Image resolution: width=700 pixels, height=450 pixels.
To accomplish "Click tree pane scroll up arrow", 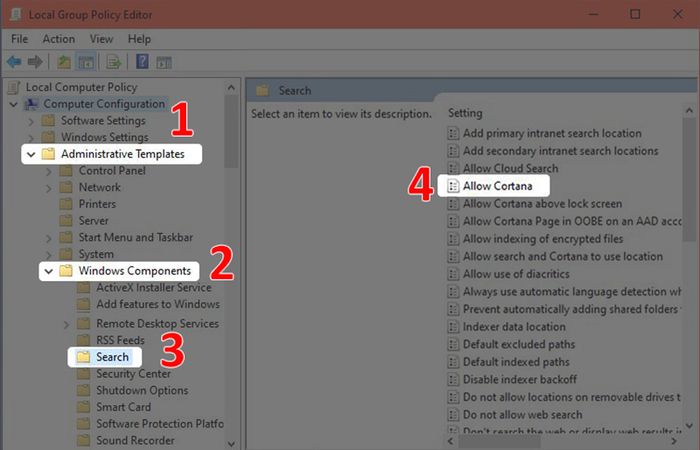I will tap(231, 88).
